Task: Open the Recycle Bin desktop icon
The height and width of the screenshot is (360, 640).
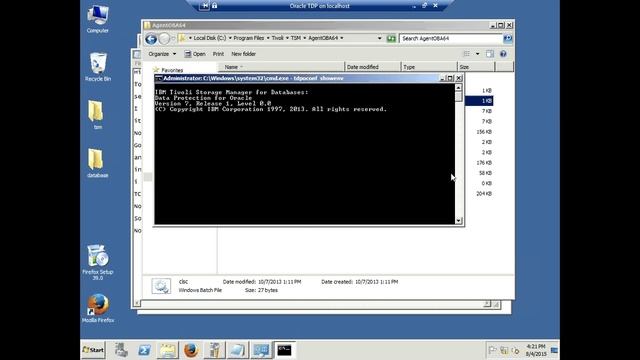Action: (x=98, y=67)
